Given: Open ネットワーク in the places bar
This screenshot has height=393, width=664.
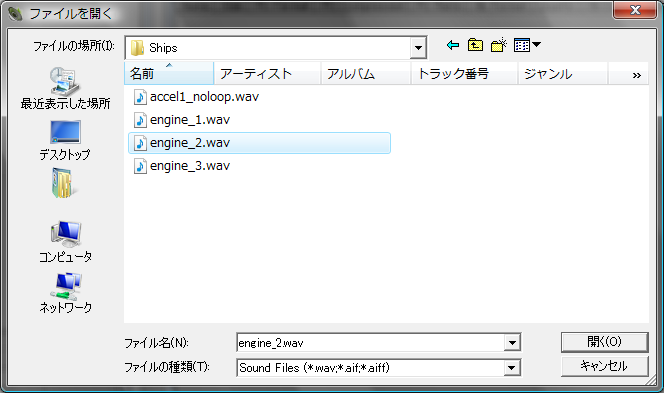Looking at the screenshot, I should 65,293.
